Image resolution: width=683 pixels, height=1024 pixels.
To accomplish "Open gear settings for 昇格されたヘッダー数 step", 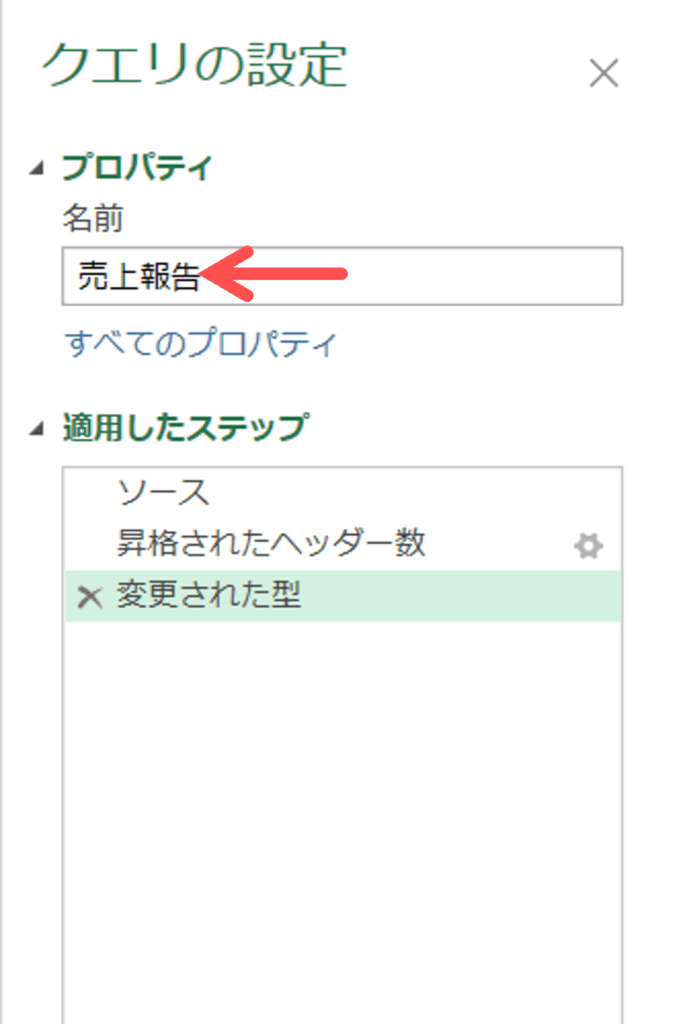I will tap(588, 546).
